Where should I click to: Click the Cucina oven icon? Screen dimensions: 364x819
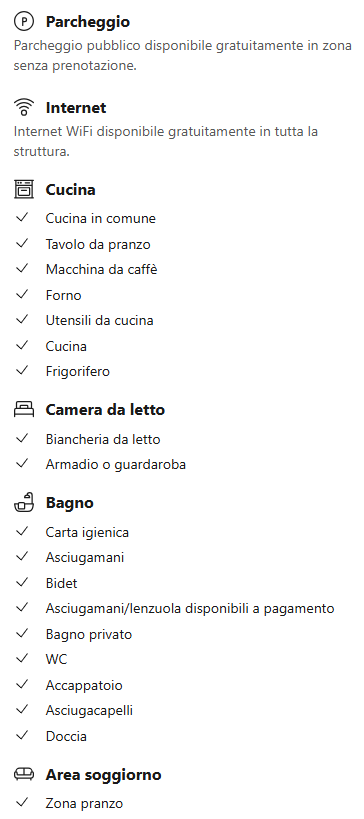coord(24,189)
